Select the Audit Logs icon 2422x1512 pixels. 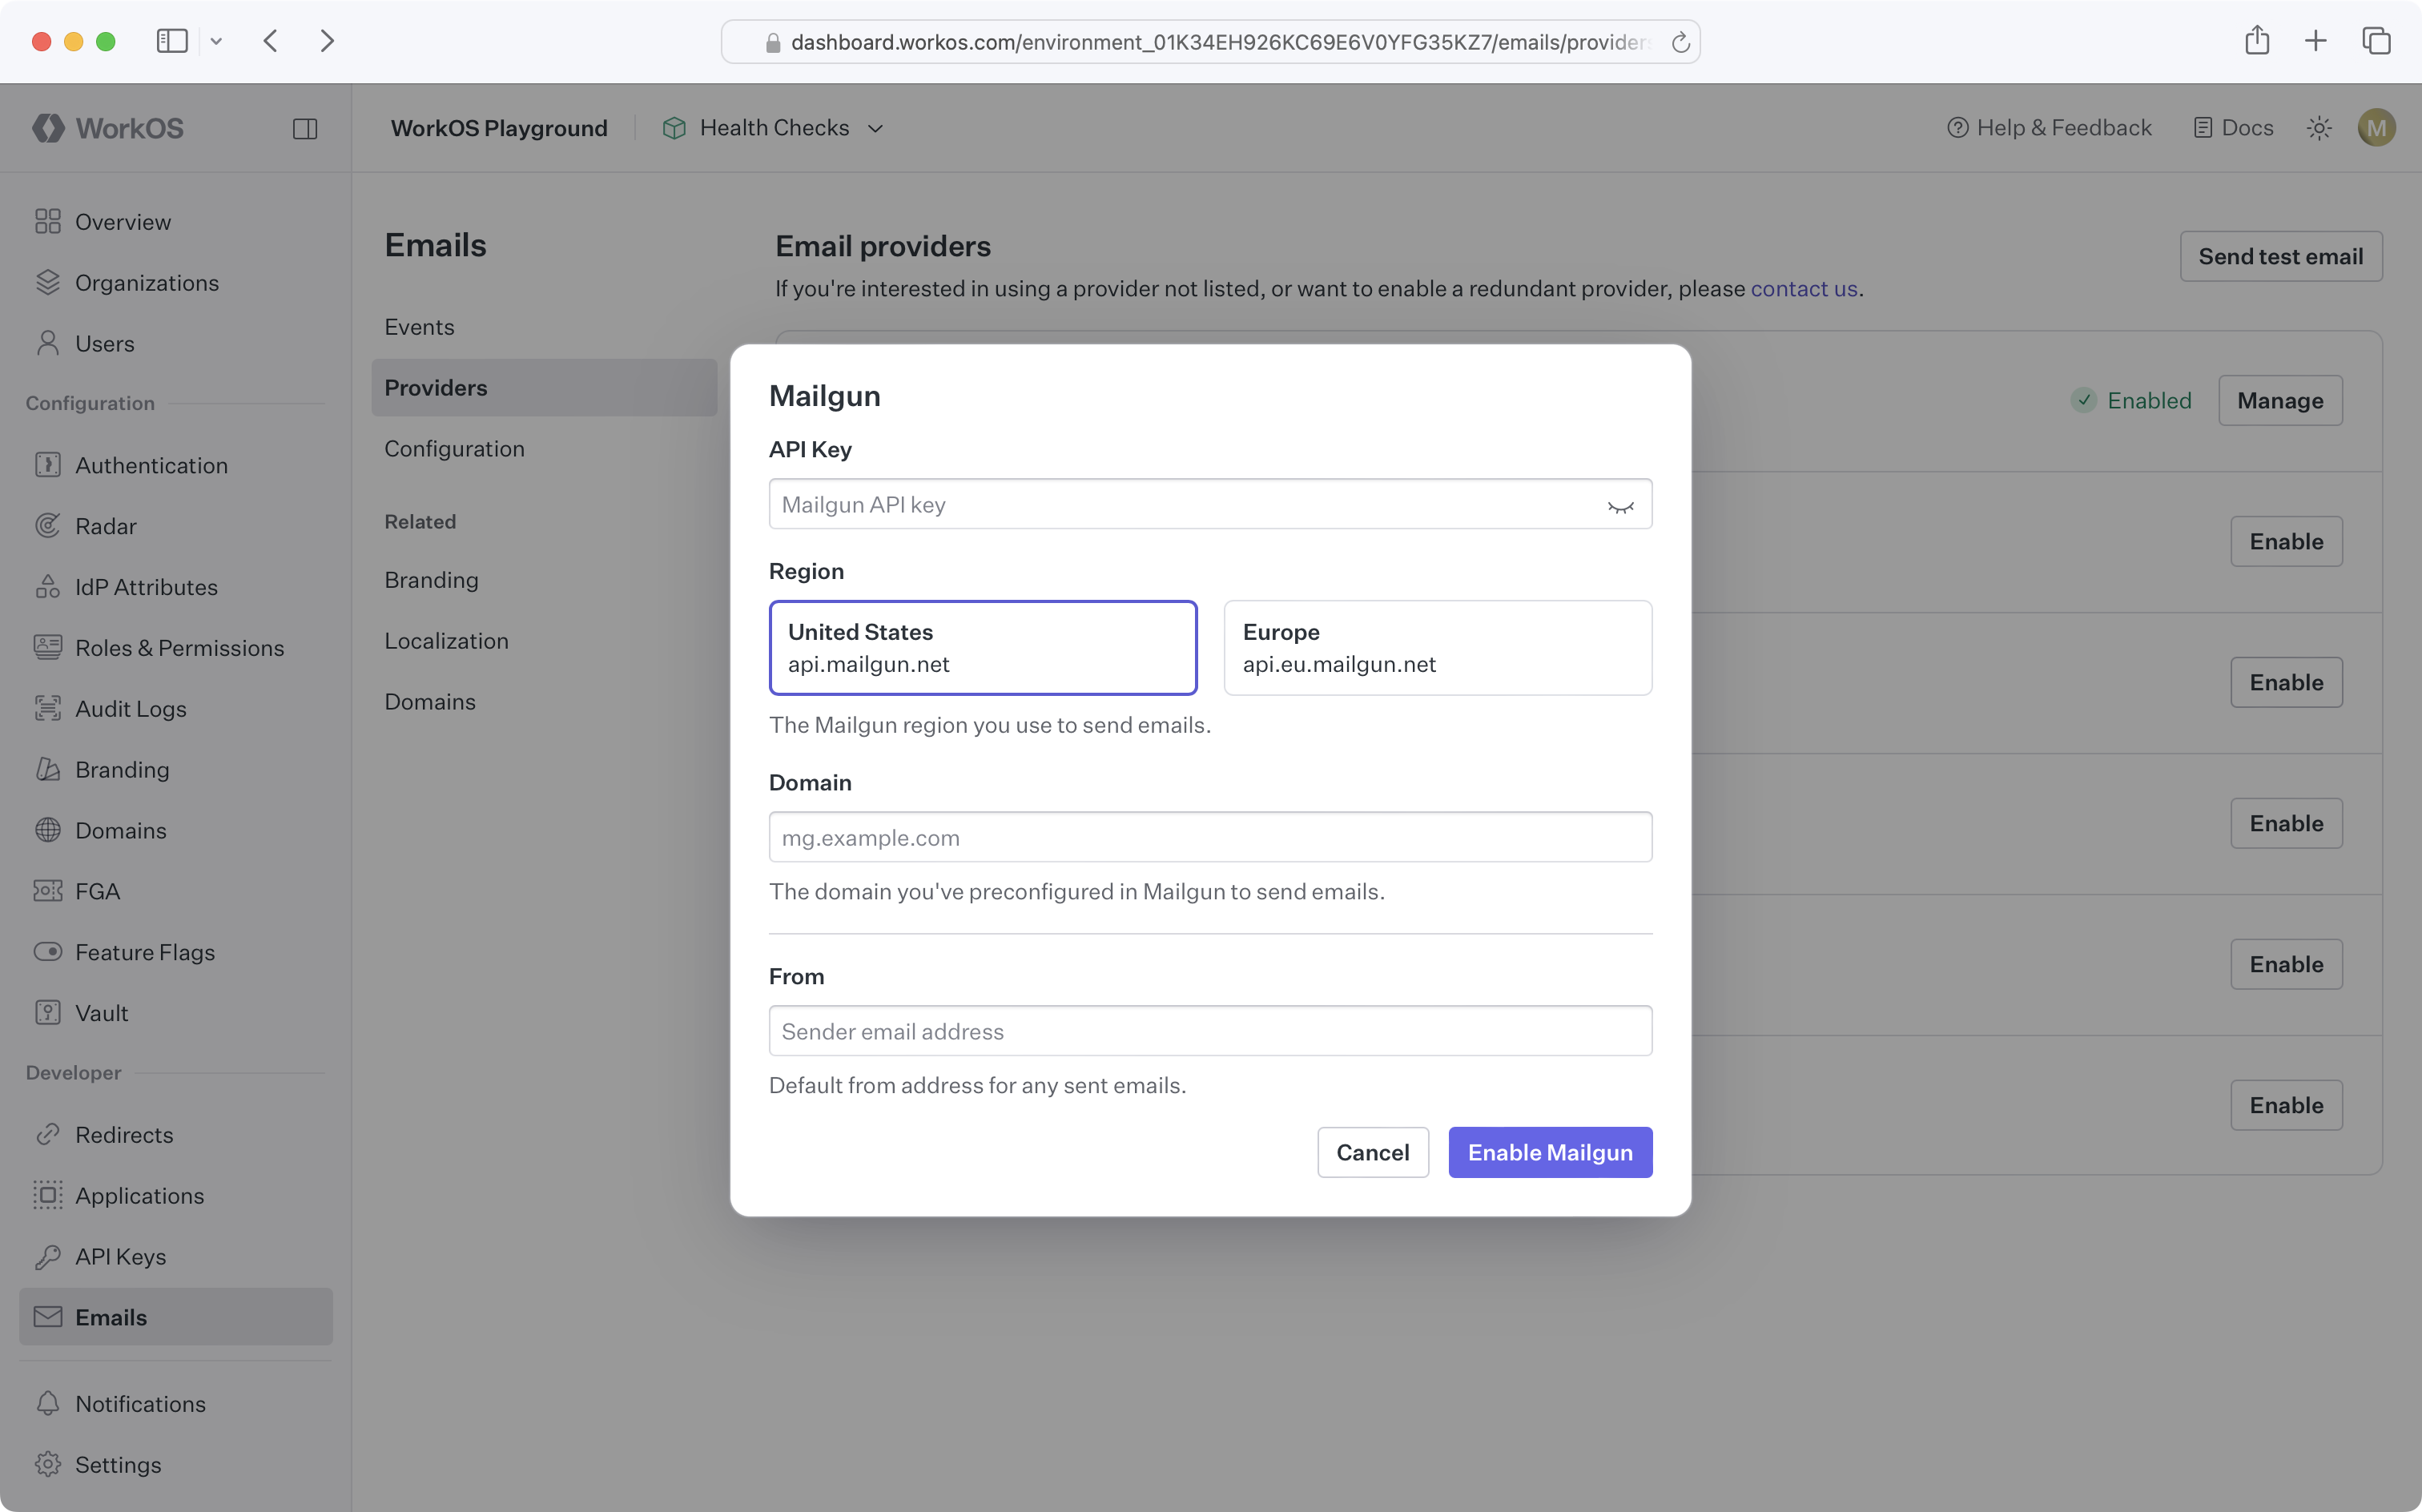[48, 708]
